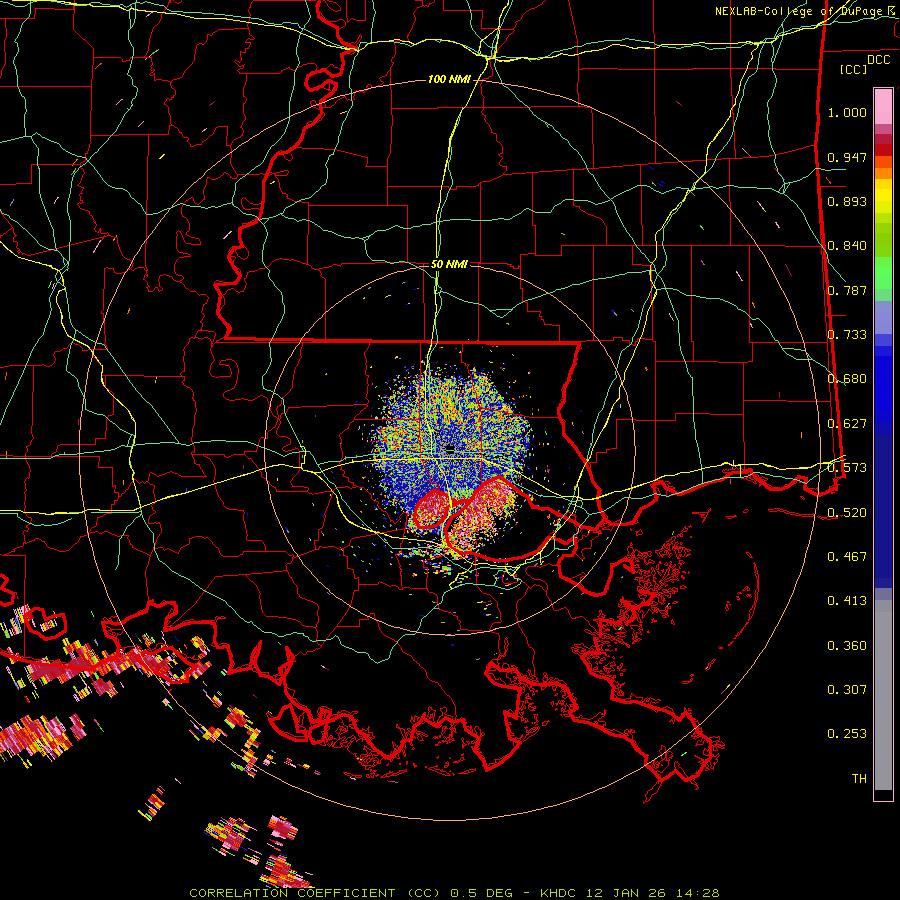Click the [CC] unit label above the color bar
The height and width of the screenshot is (900, 900).
(854, 69)
